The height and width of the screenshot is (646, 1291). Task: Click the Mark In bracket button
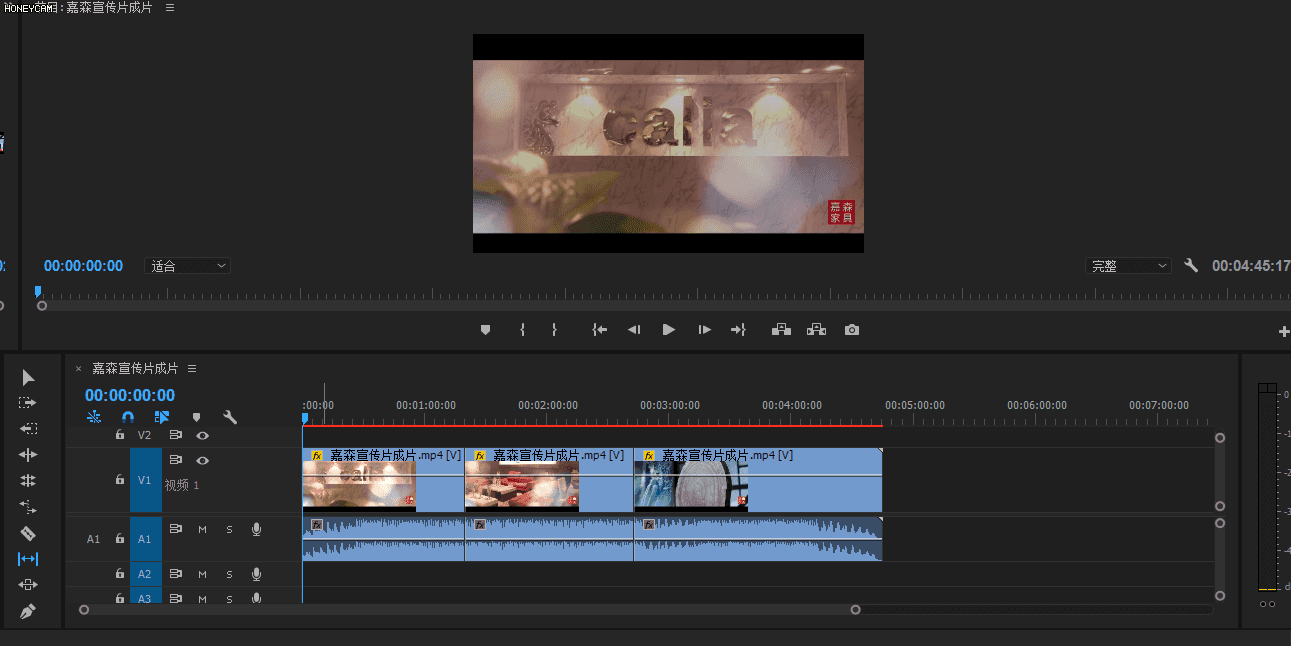point(522,330)
